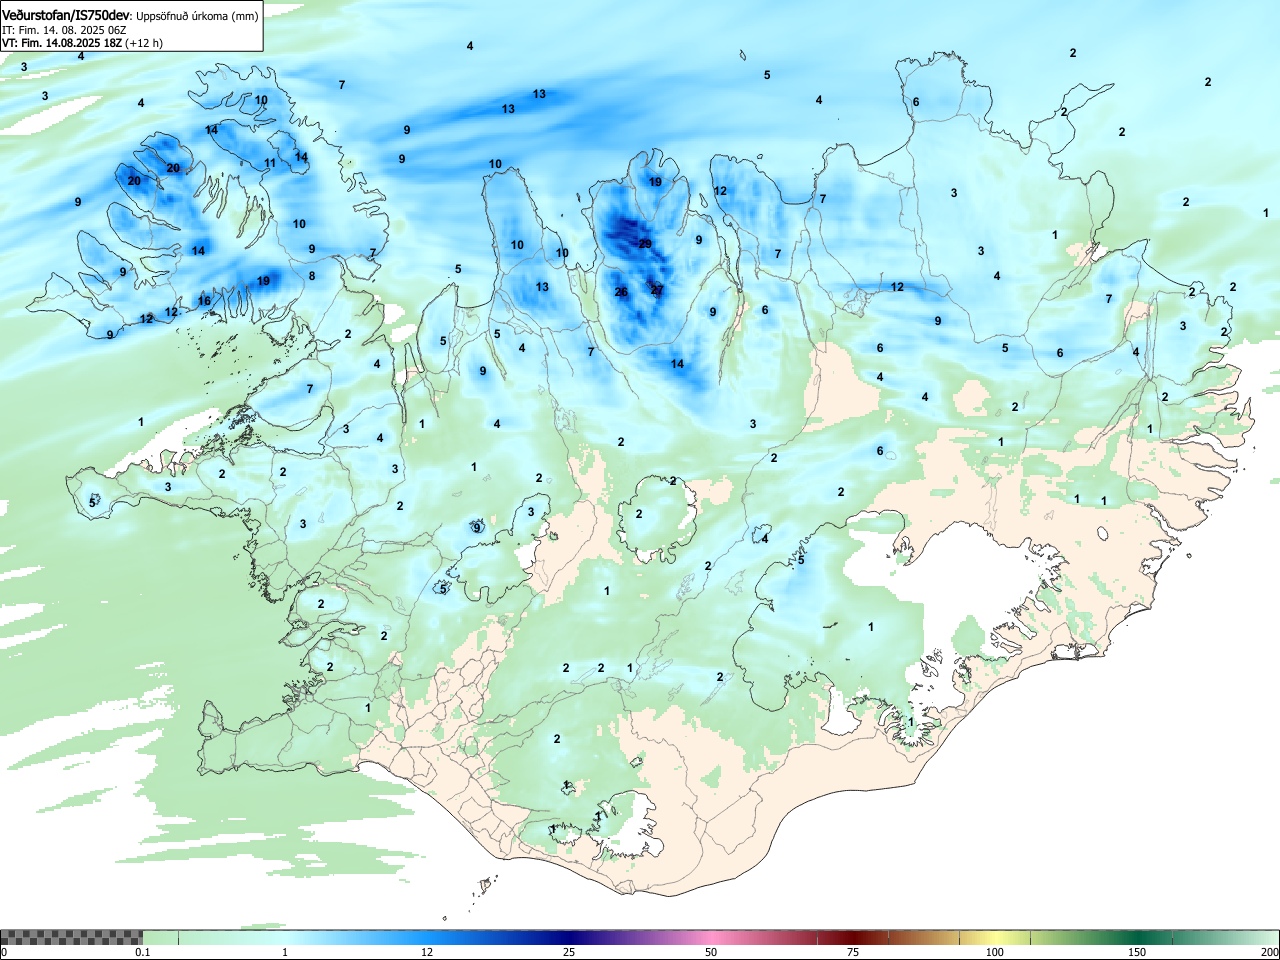Click the color scale label 100
The height and width of the screenshot is (960, 1280).
point(995,952)
